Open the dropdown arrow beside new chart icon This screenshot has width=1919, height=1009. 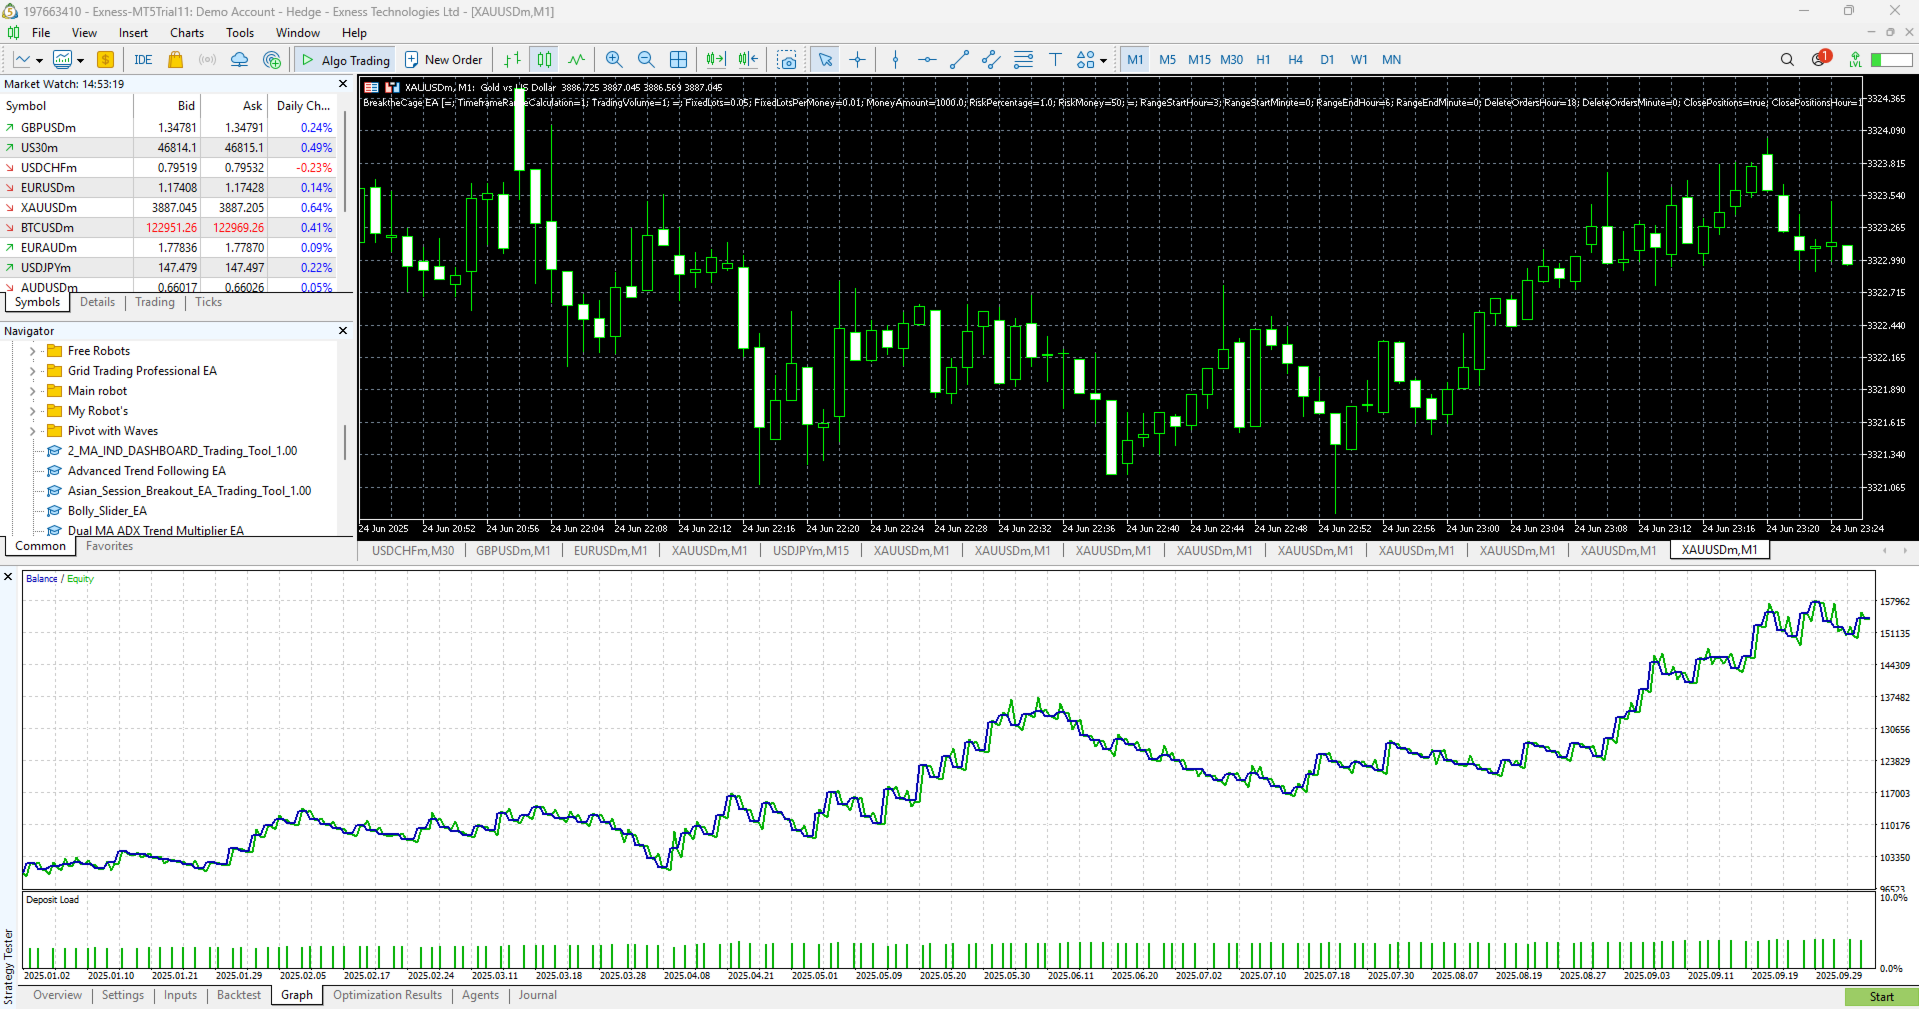39,61
